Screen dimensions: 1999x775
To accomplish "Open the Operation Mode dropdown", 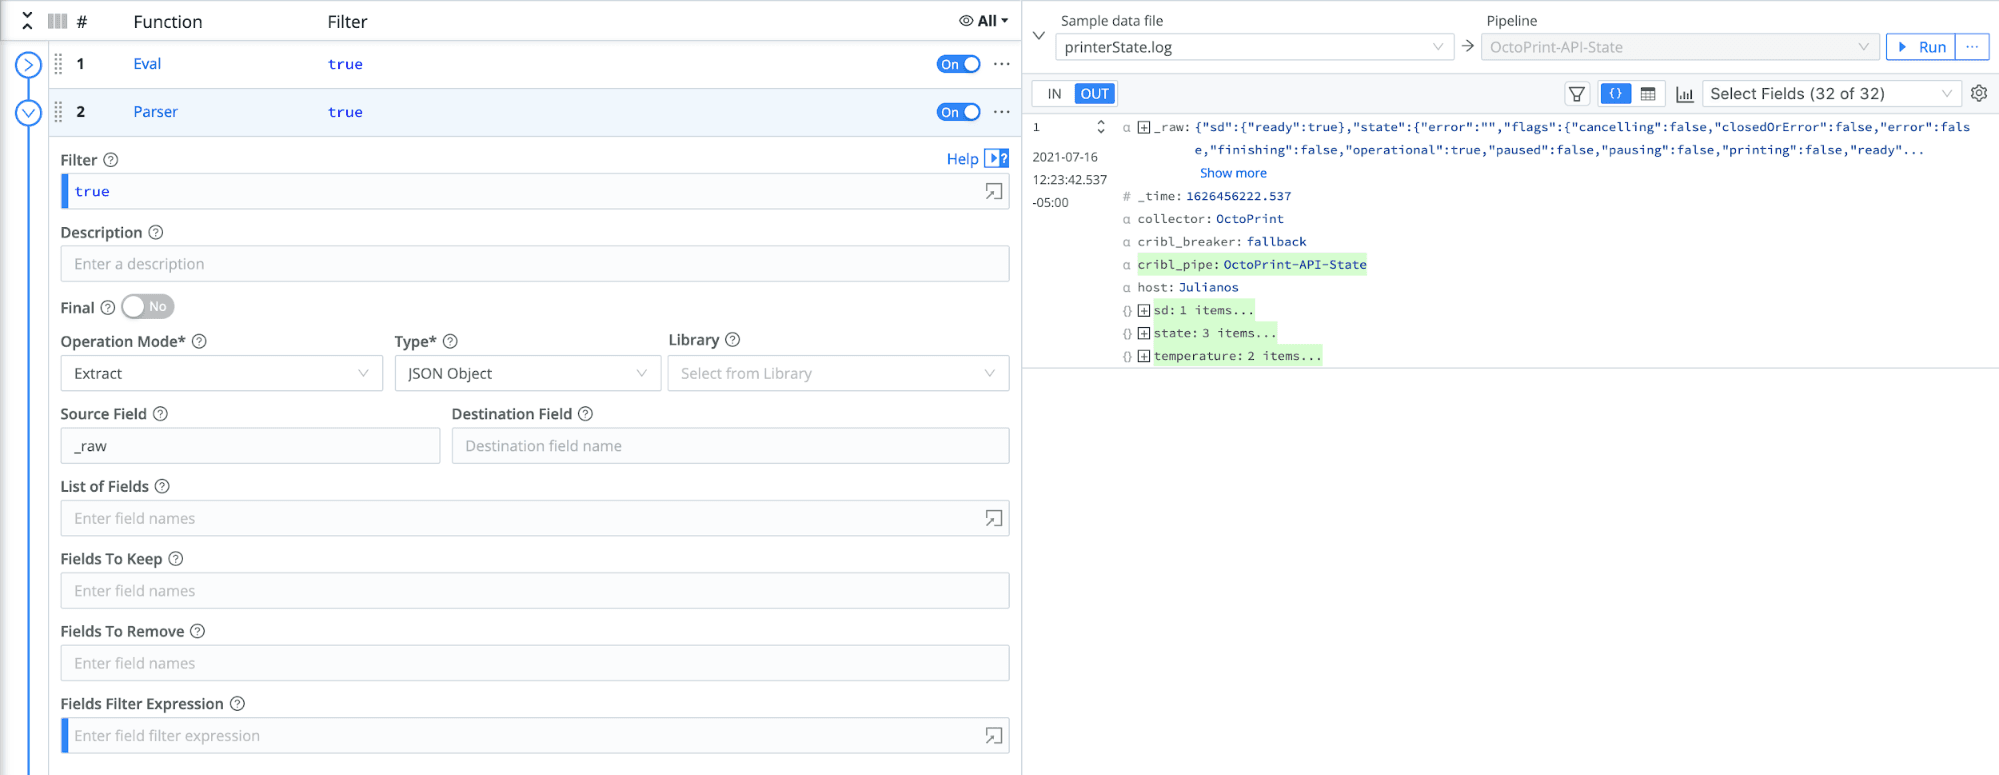I will (x=221, y=374).
